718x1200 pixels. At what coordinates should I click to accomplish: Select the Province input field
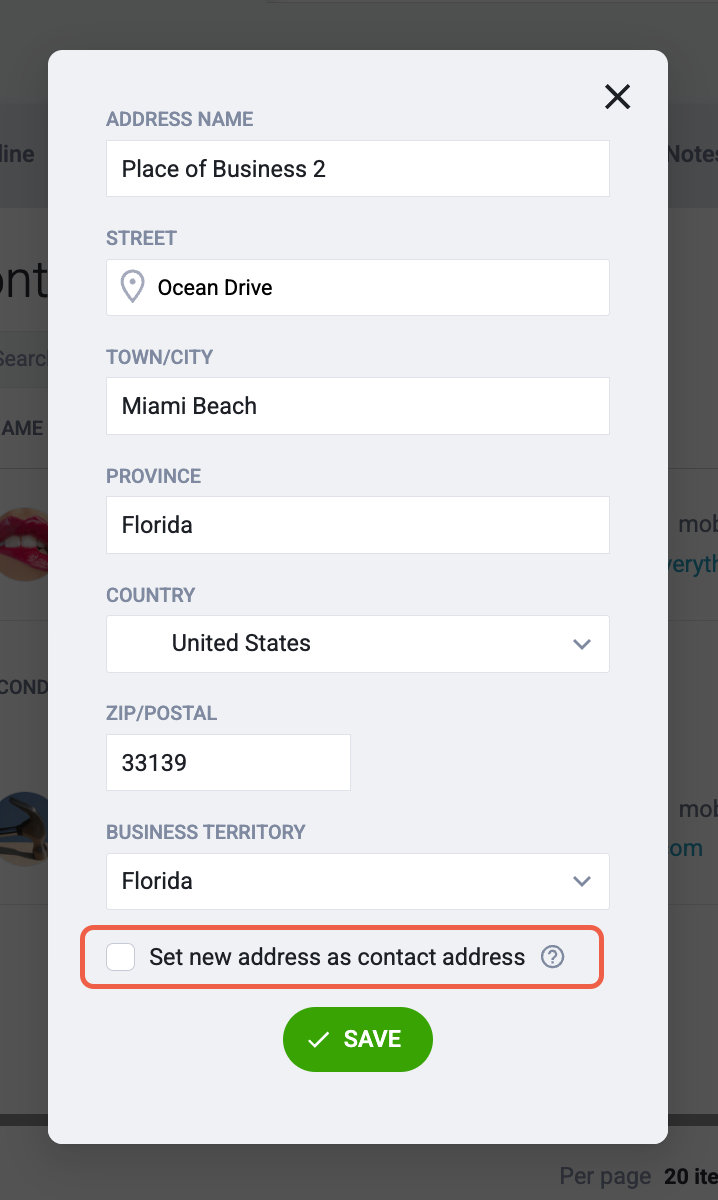point(358,525)
